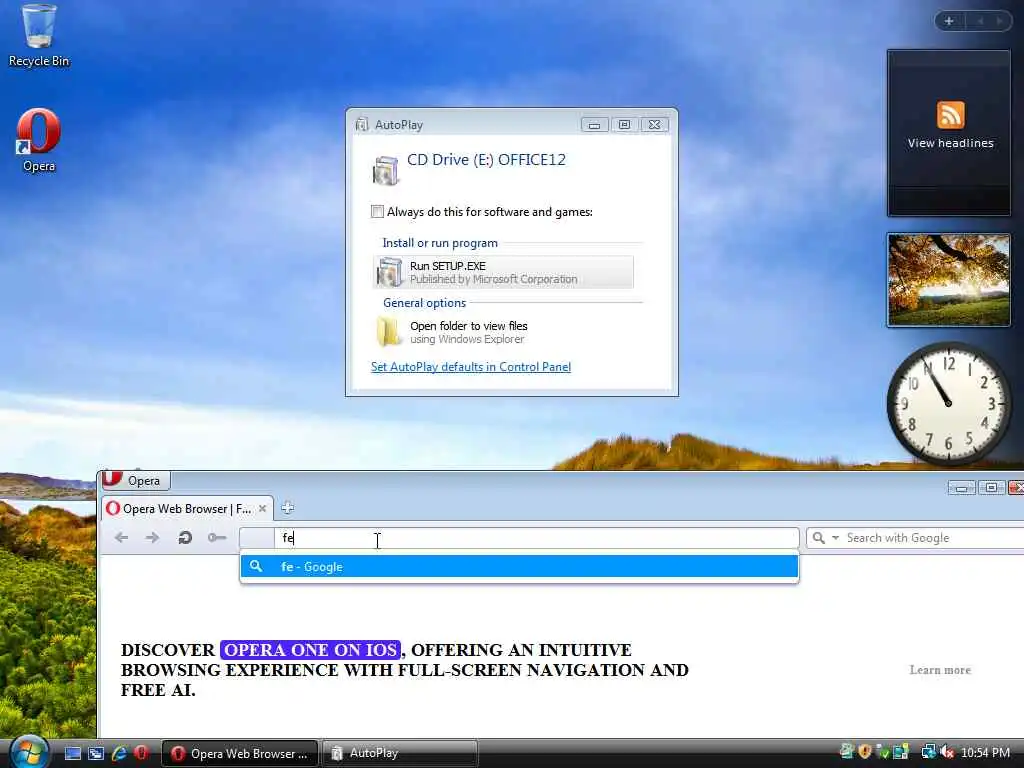Open Set AutoPlay defaults in Control Panel link
Image resolution: width=1024 pixels, height=768 pixels.
click(471, 366)
